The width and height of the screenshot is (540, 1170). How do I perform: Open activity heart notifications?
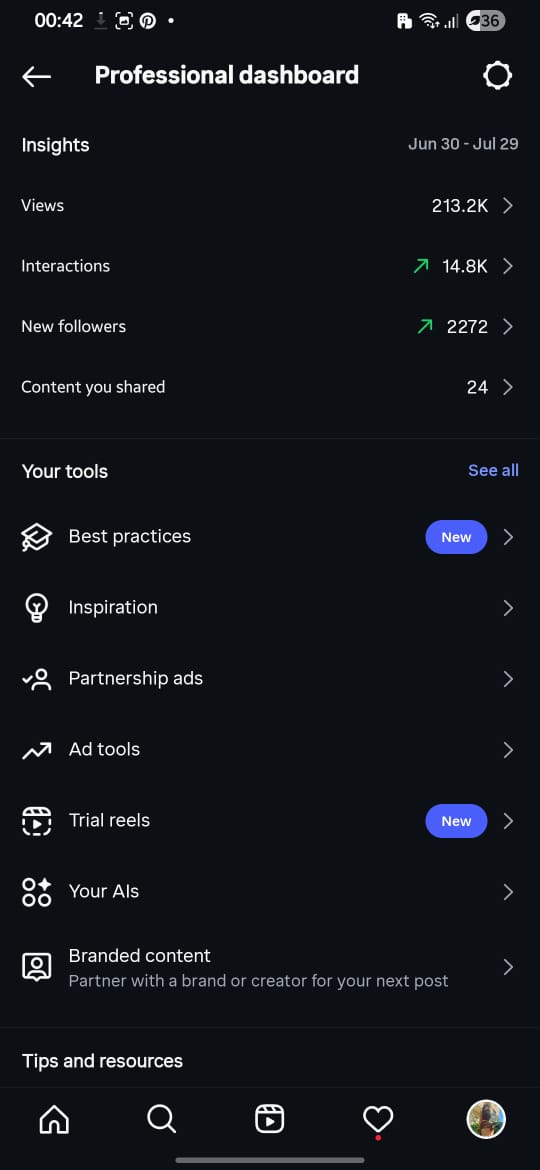click(377, 1119)
